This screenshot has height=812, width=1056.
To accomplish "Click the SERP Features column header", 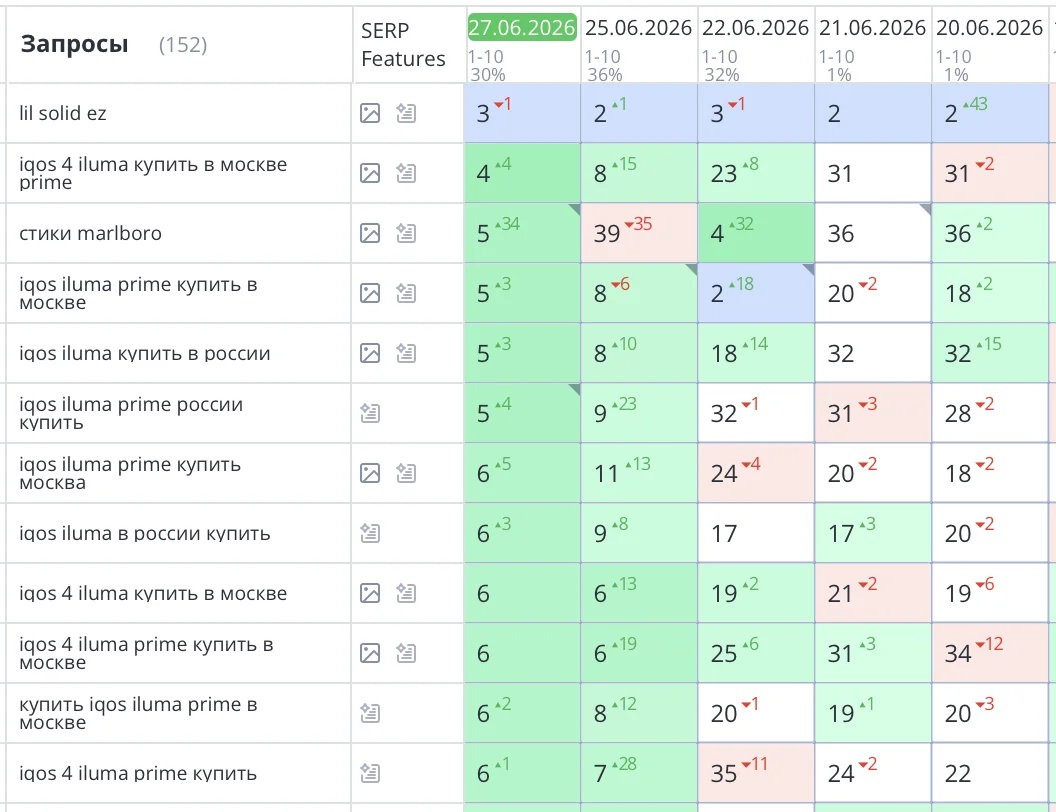I will click(x=403, y=44).
